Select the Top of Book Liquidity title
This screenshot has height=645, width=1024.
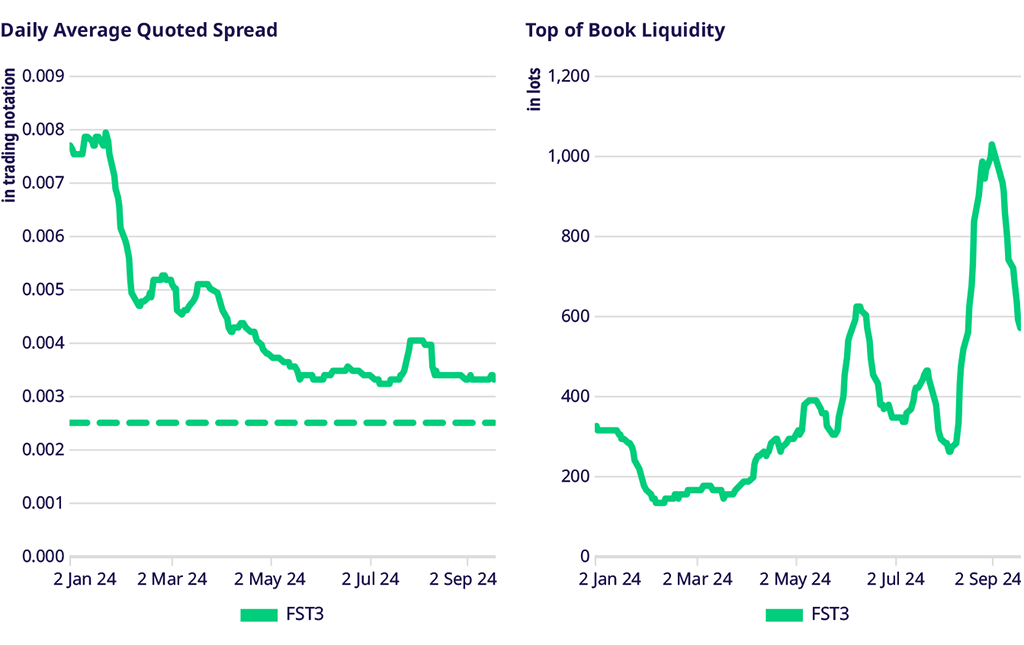pyautogui.click(x=625, y=30)
